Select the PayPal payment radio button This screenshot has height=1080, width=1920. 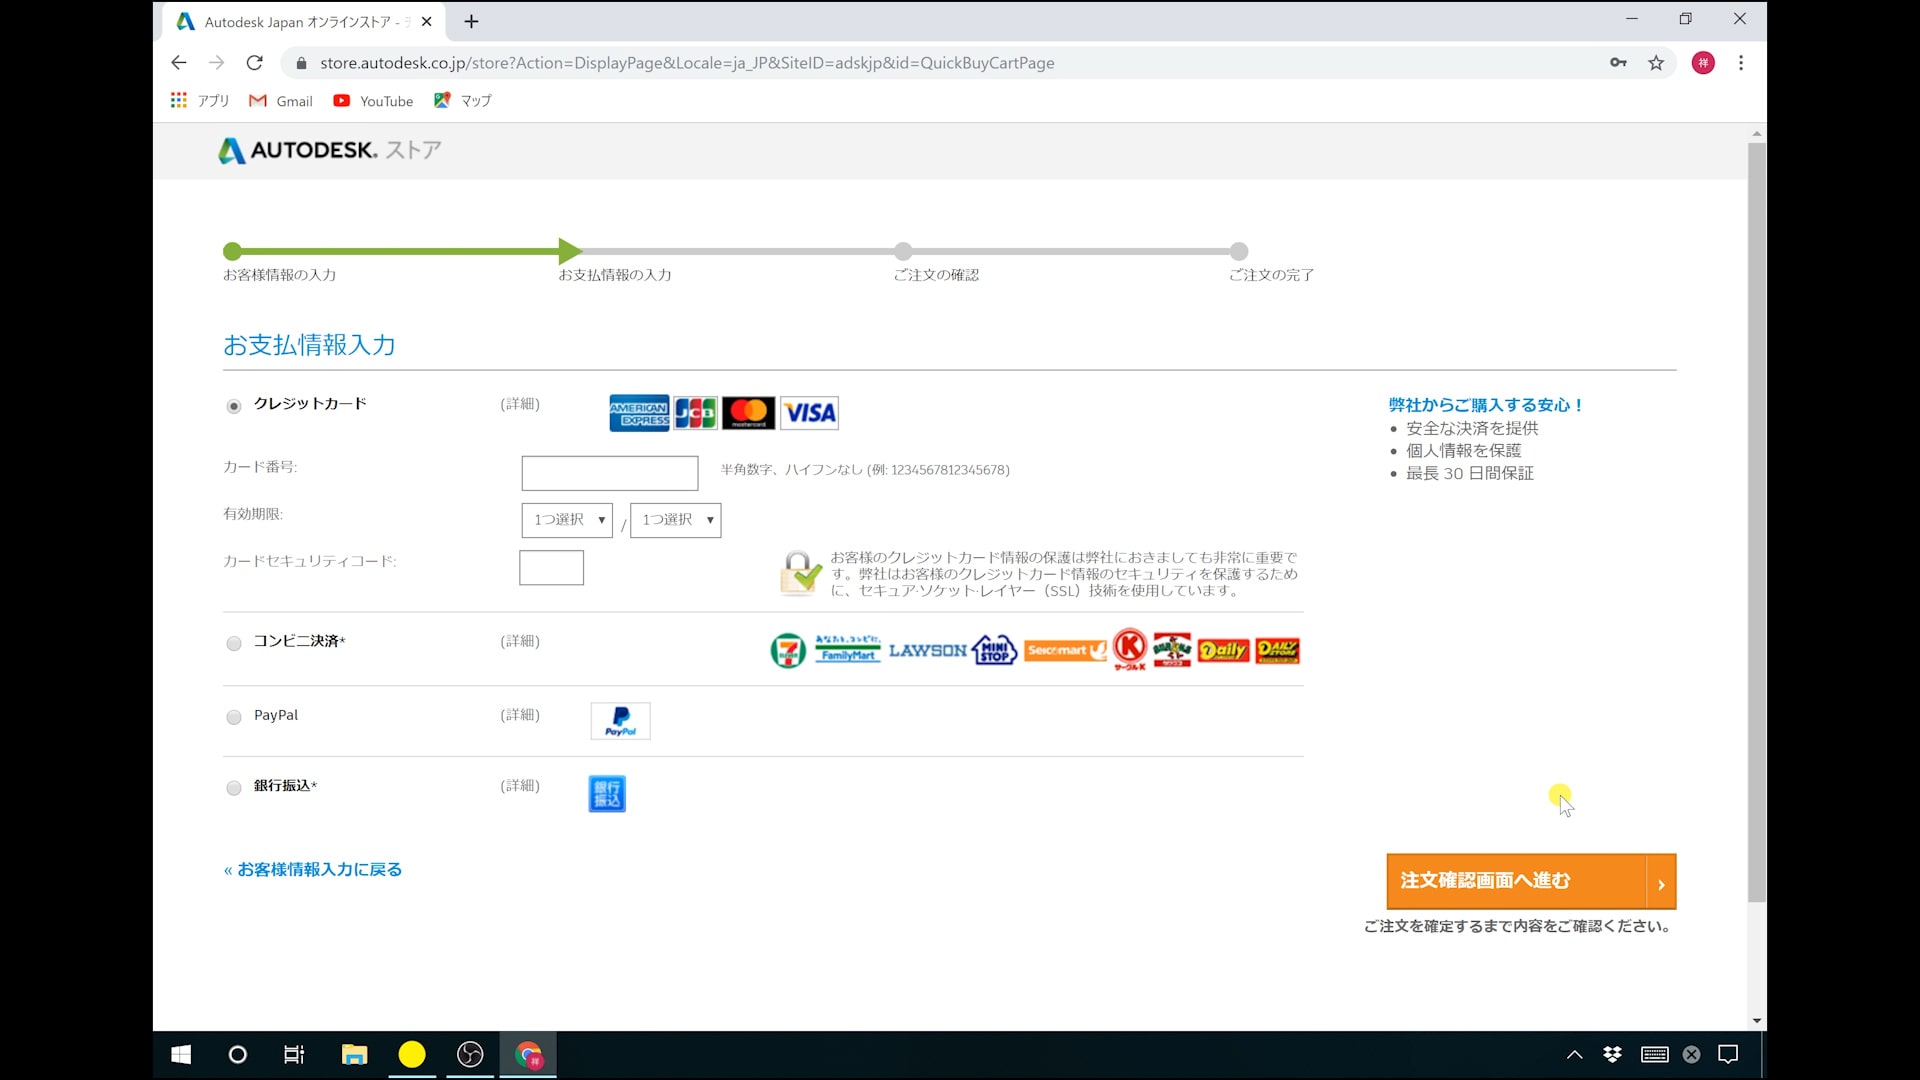pyautogui.click(x=234, y=717)
